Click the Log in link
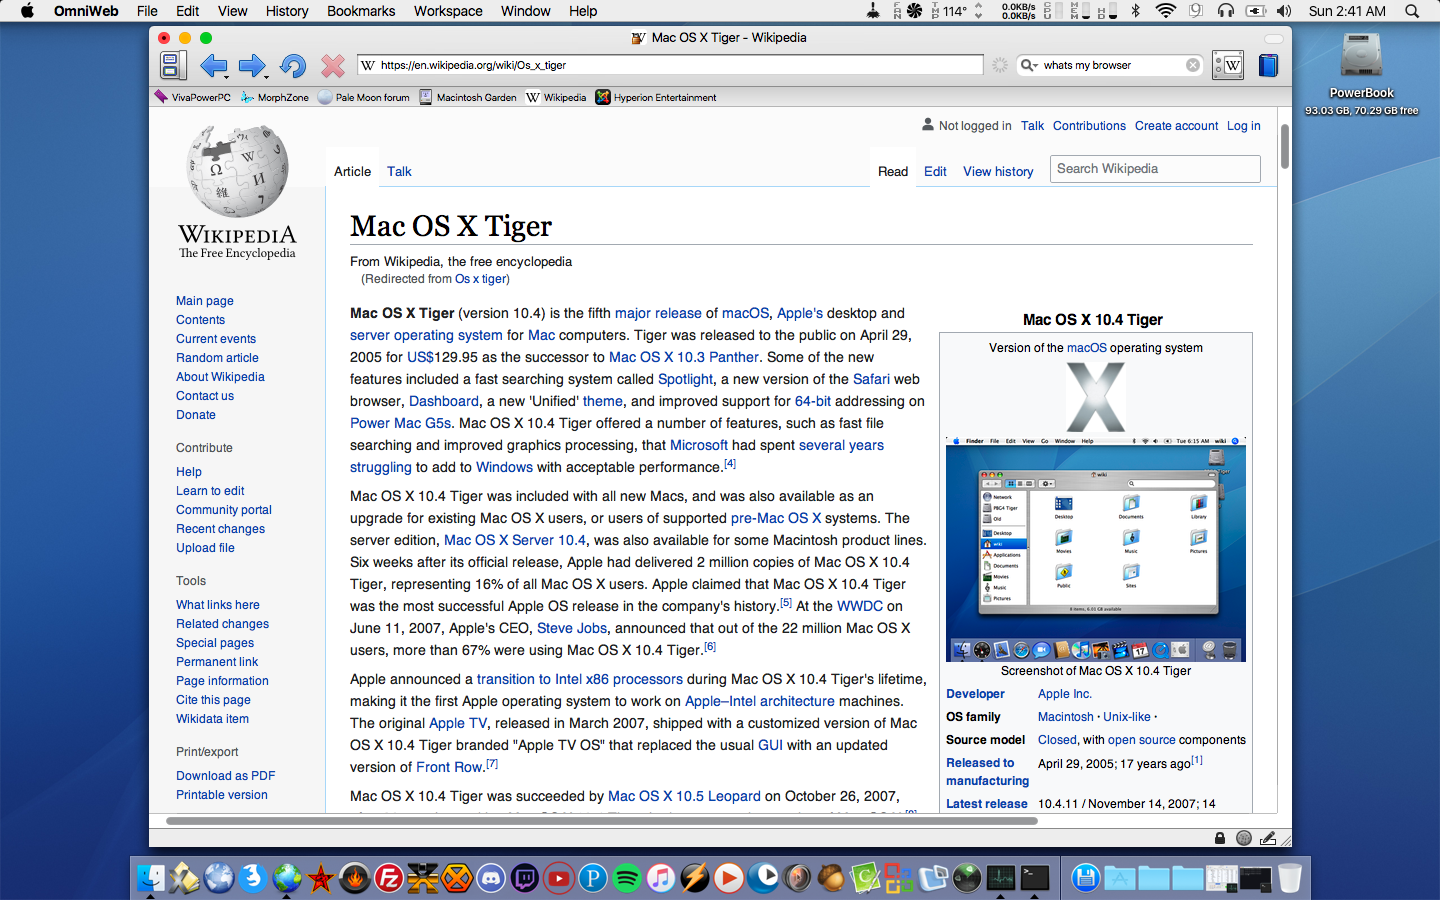The width and height of the screenshot is (1440, 900). 1243,126
